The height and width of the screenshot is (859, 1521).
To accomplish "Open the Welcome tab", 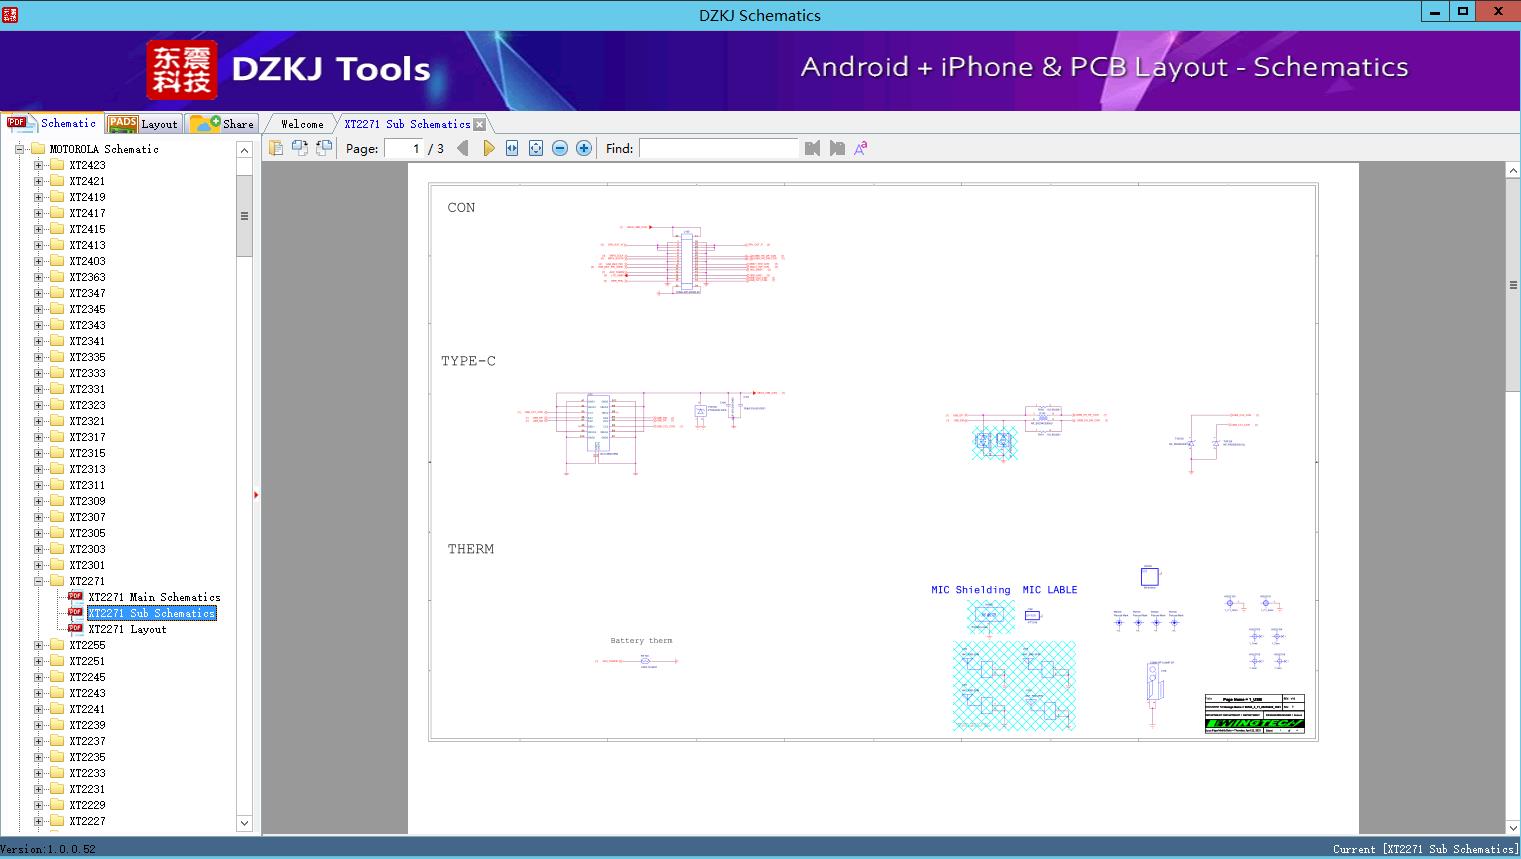I will 302,124.
